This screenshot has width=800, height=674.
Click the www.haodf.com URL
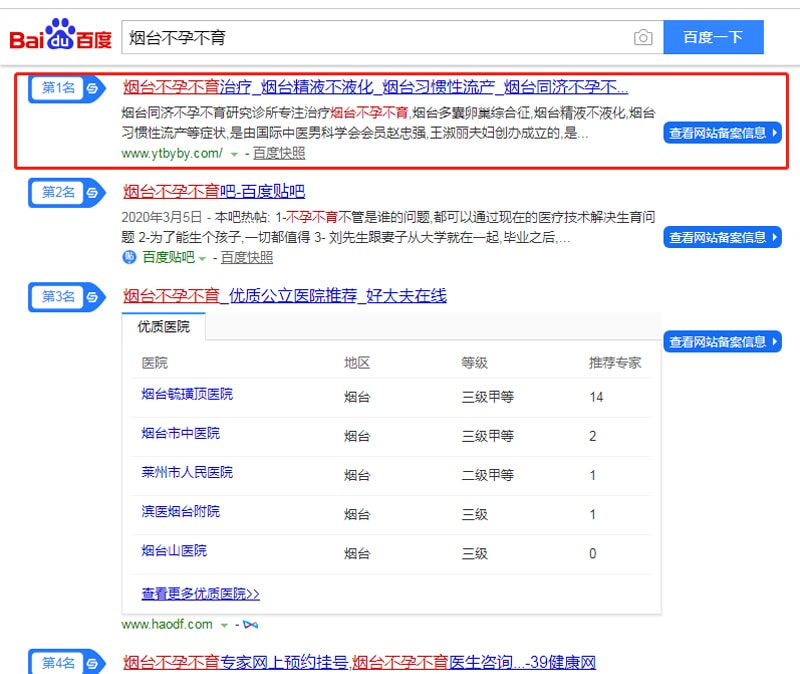(167, 624)
